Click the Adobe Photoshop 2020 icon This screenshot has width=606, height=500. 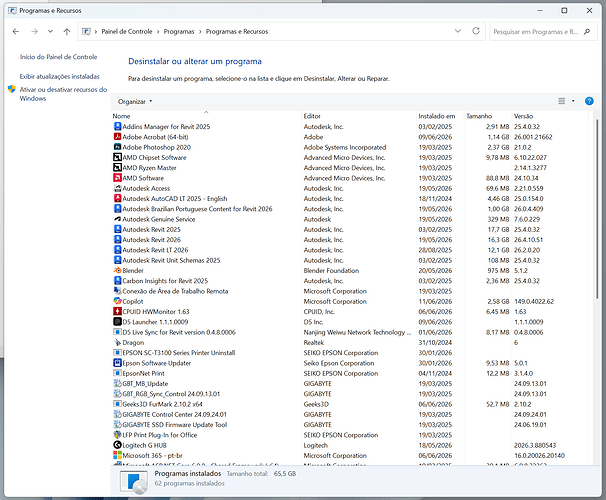point(117,147)
